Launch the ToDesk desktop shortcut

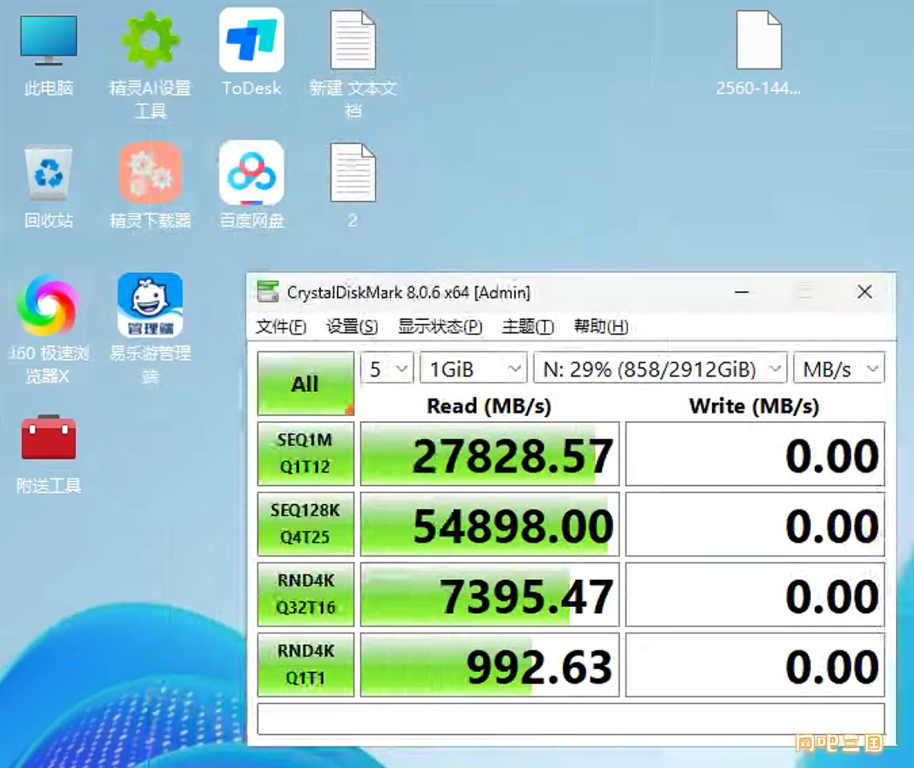click(x=251, y=42)
